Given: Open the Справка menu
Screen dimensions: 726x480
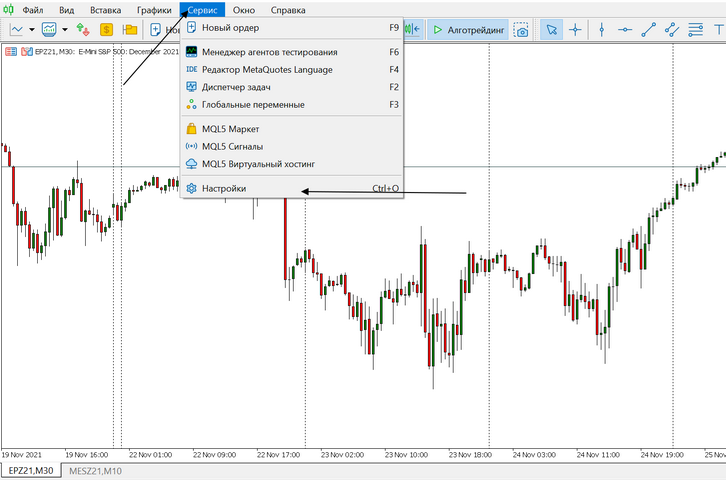Looking at the screenshot, I should 288,10.
